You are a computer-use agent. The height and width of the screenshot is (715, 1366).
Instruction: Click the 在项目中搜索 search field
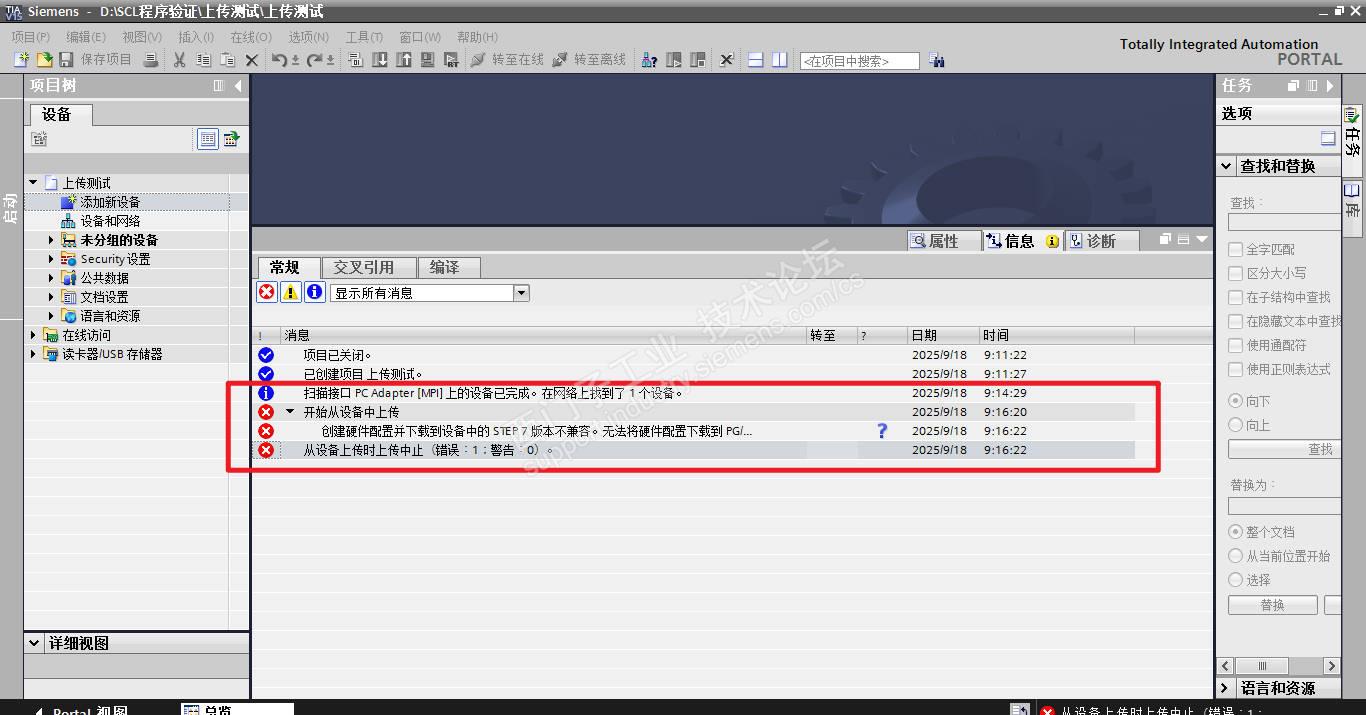pos(859,61)
